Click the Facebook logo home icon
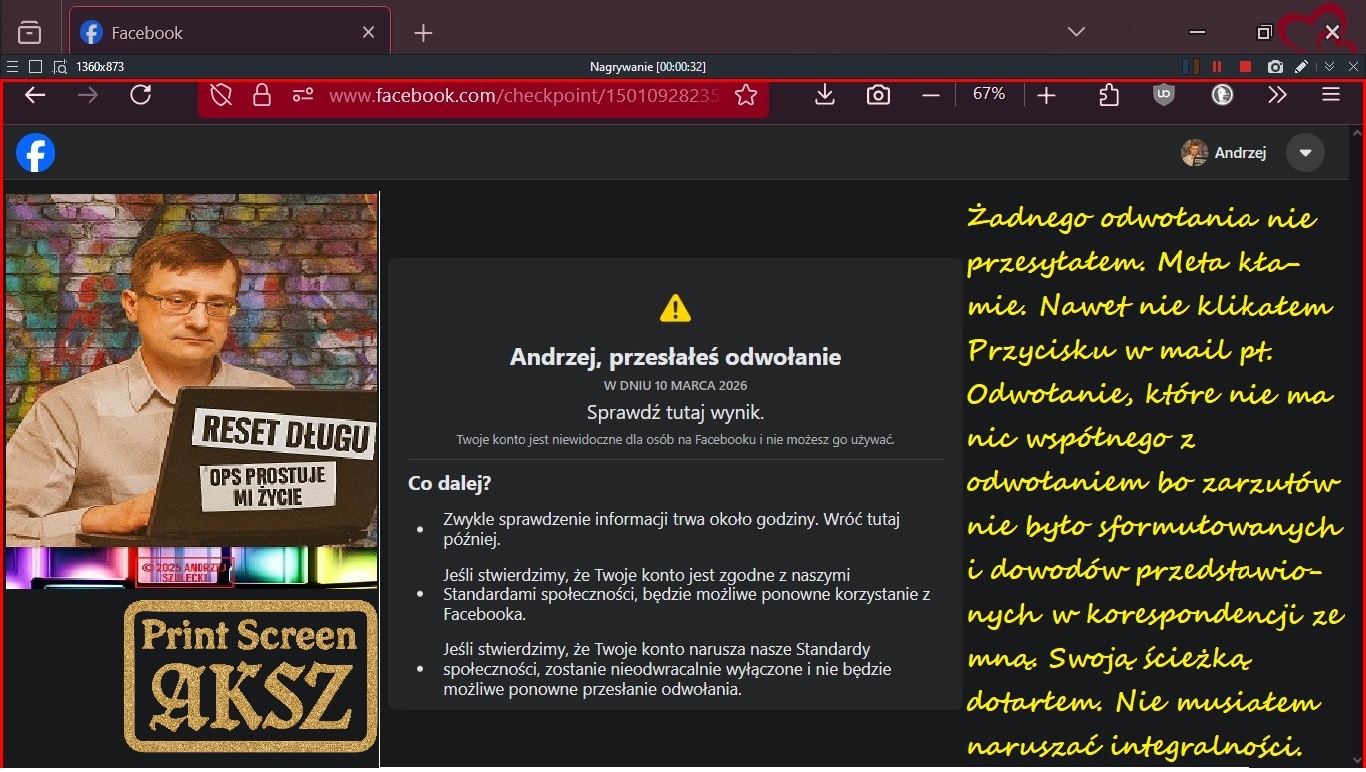Image resolution: width=1366 pixels, height=772 pixels. click(x=35, y=153)
